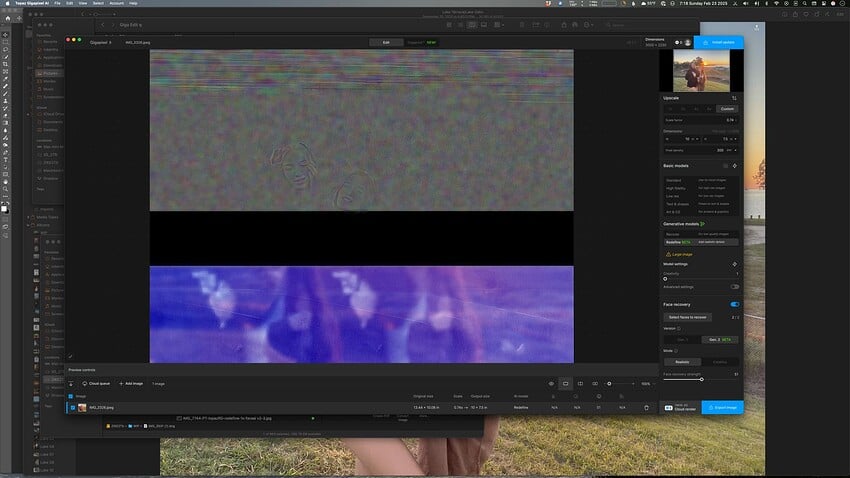
Task: Check the IMG_2326.jpeg row checkbox
Action: pyautogui.click(x=70, y=407)
